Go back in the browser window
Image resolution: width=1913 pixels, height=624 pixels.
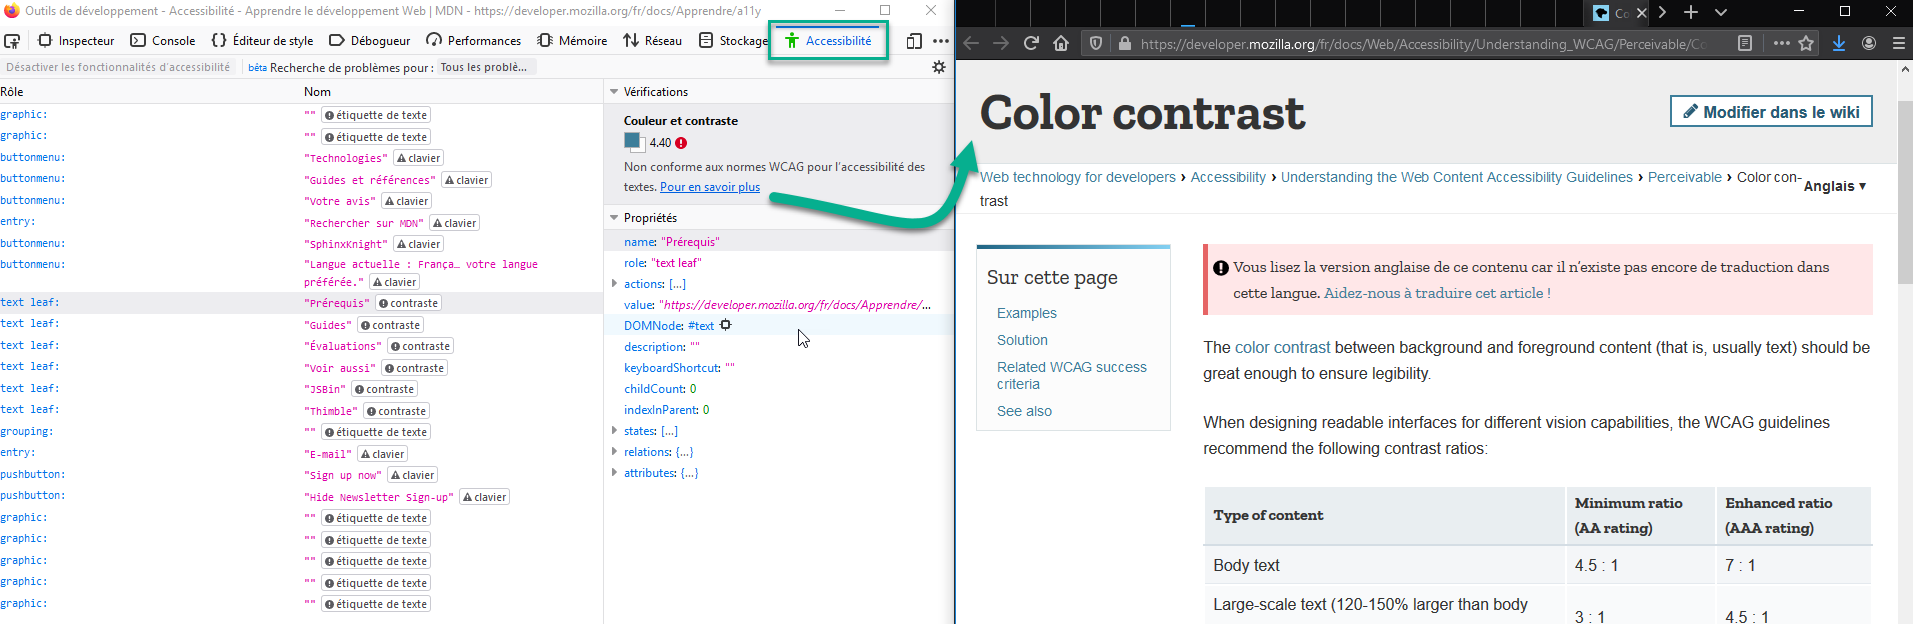(971, 43)
